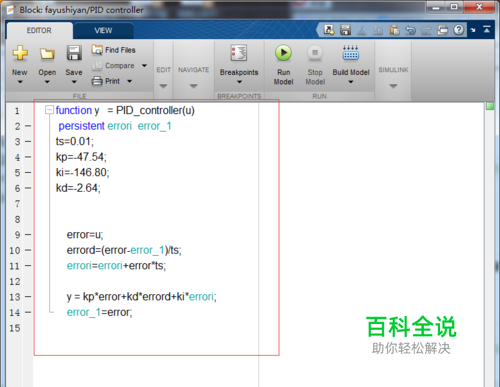The image size is (500, 387).
Task: Click the Save floppy disk icon
Action: coord(74,53)
